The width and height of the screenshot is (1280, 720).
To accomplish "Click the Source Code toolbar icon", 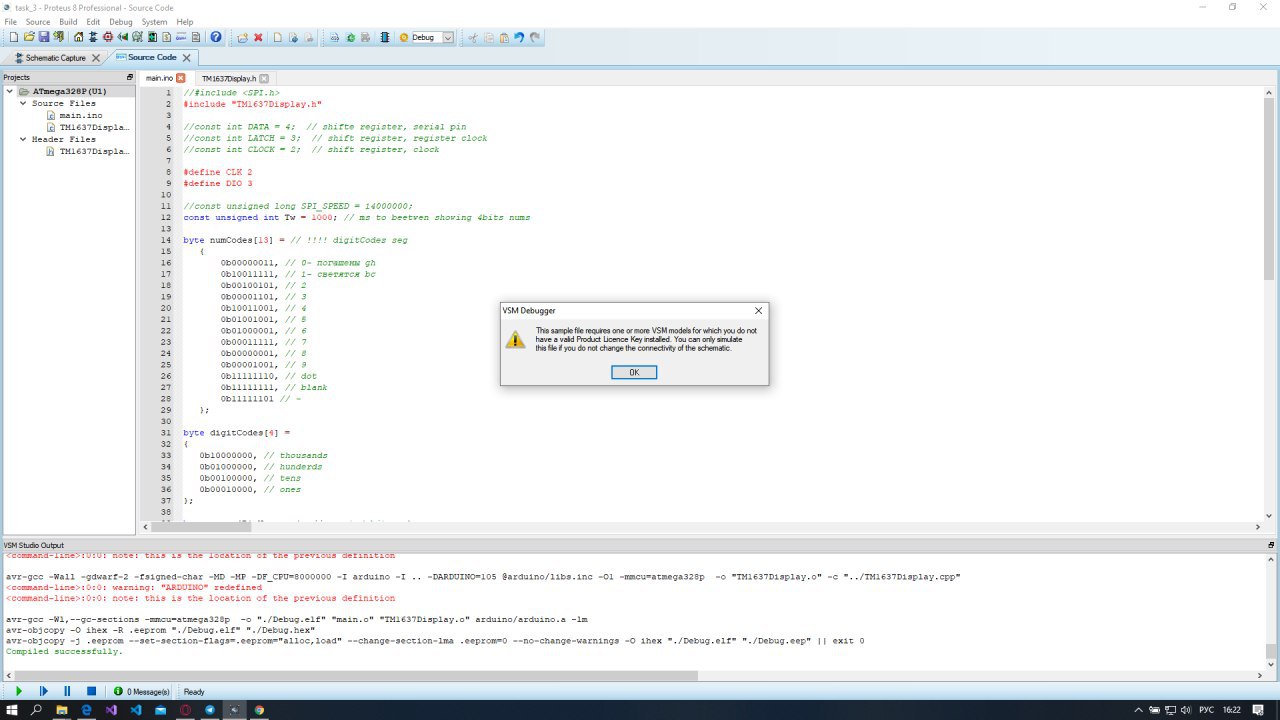I will tap(181, 37).
